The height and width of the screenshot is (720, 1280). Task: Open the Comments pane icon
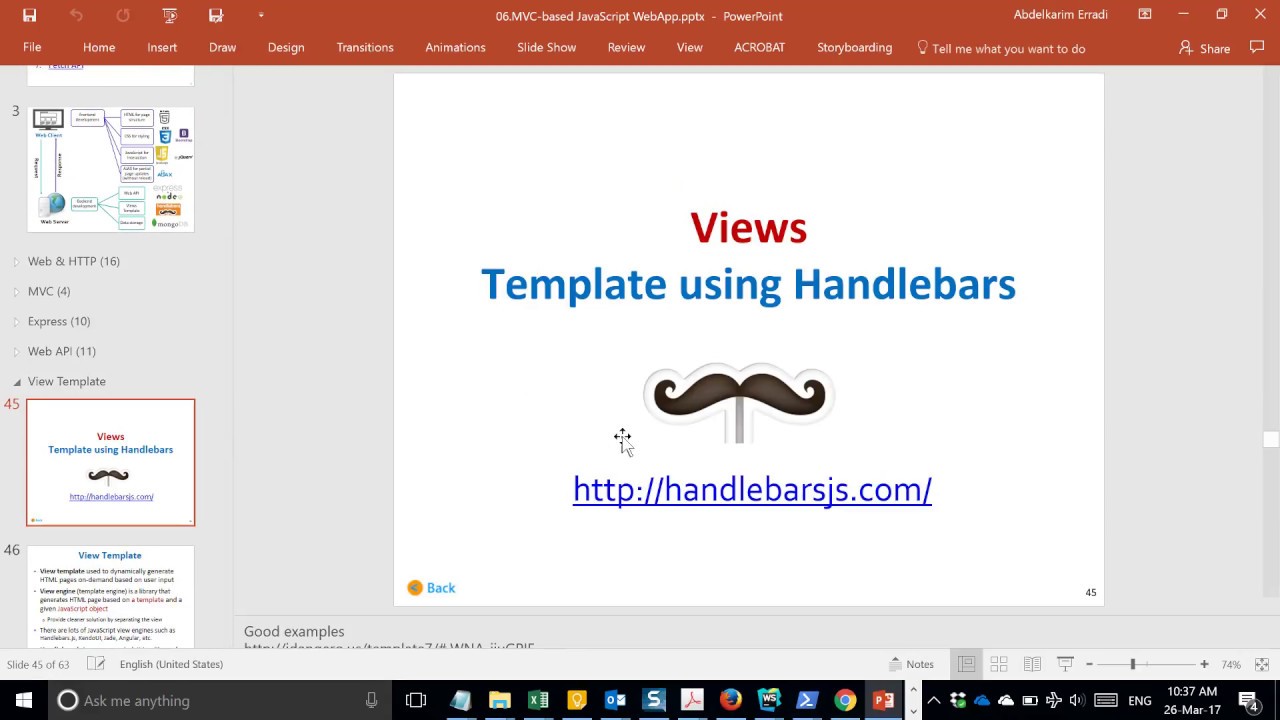1257,47
